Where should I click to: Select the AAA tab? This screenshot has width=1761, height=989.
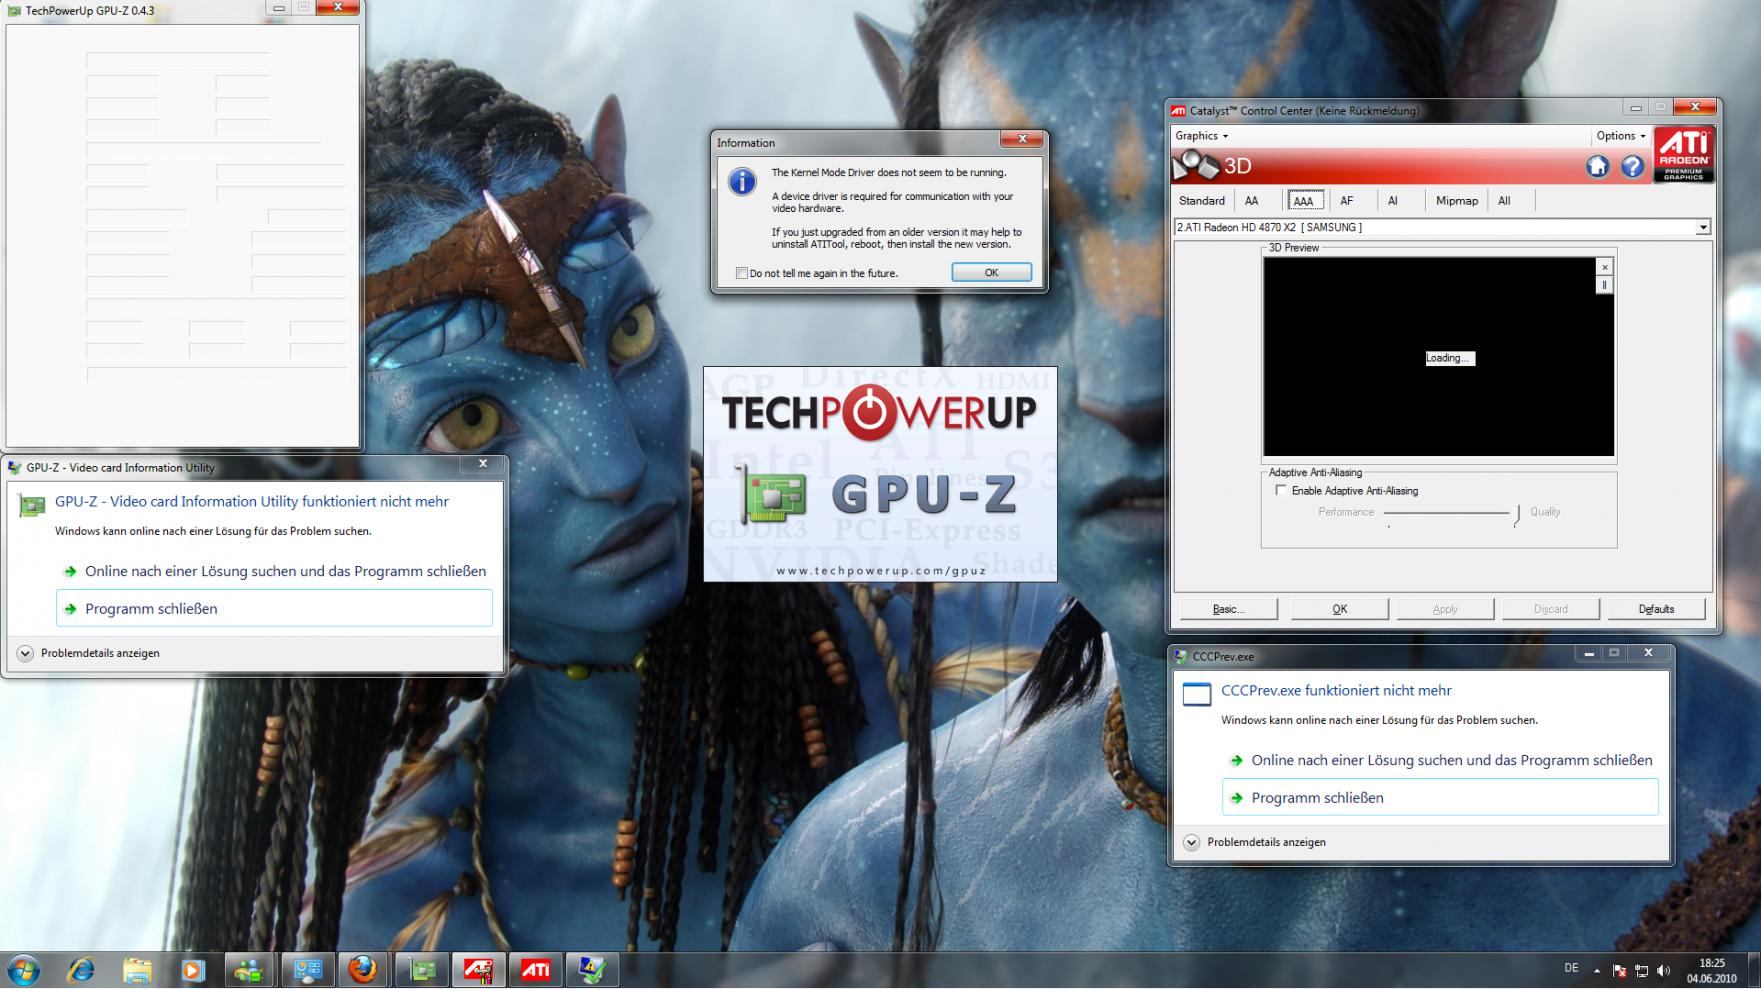(x=1305, y=201)
